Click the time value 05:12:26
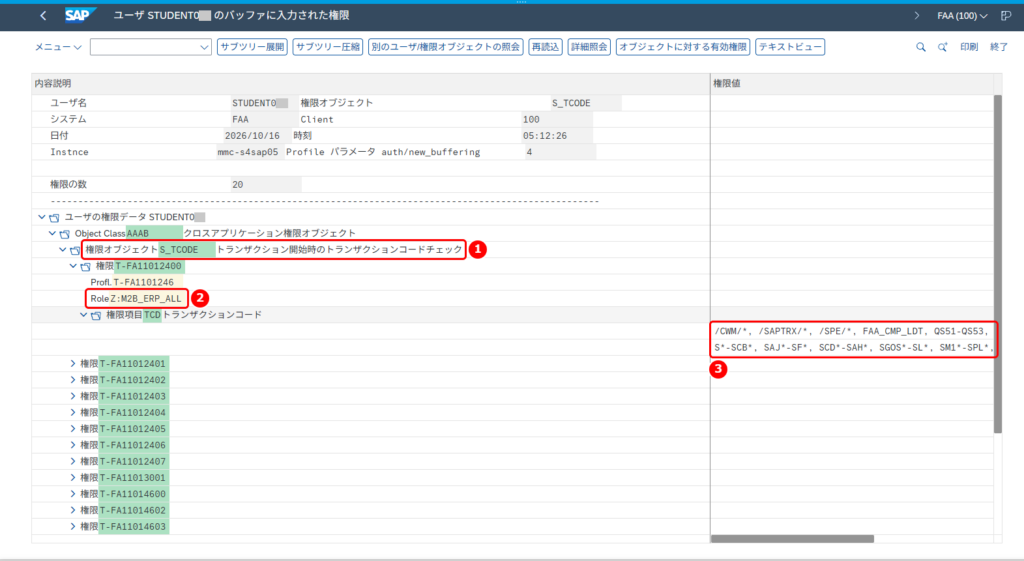Viewport: 1024px width, 561px height. 545,135
